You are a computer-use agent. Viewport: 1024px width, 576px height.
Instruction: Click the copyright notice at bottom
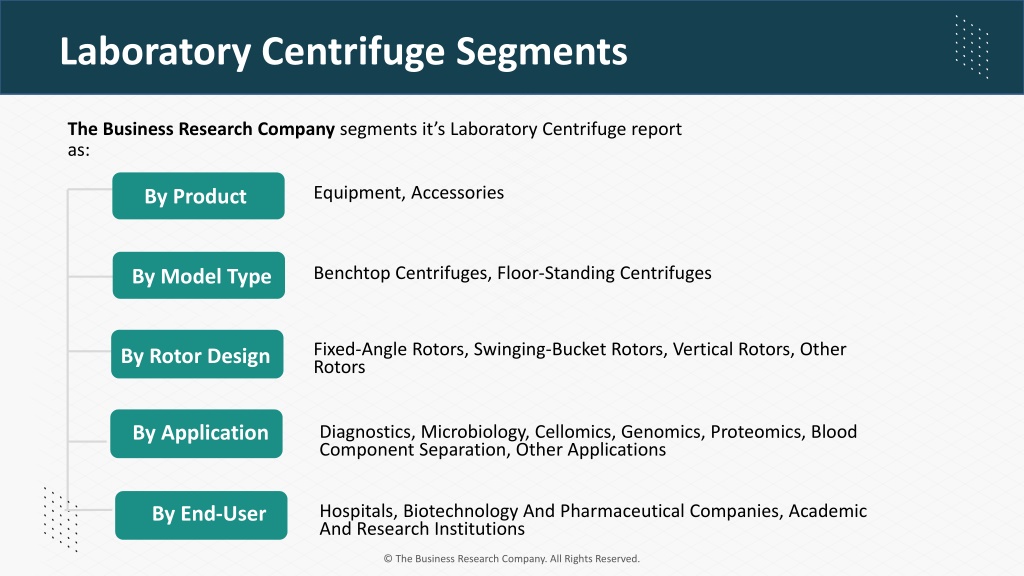click(511, 559)
